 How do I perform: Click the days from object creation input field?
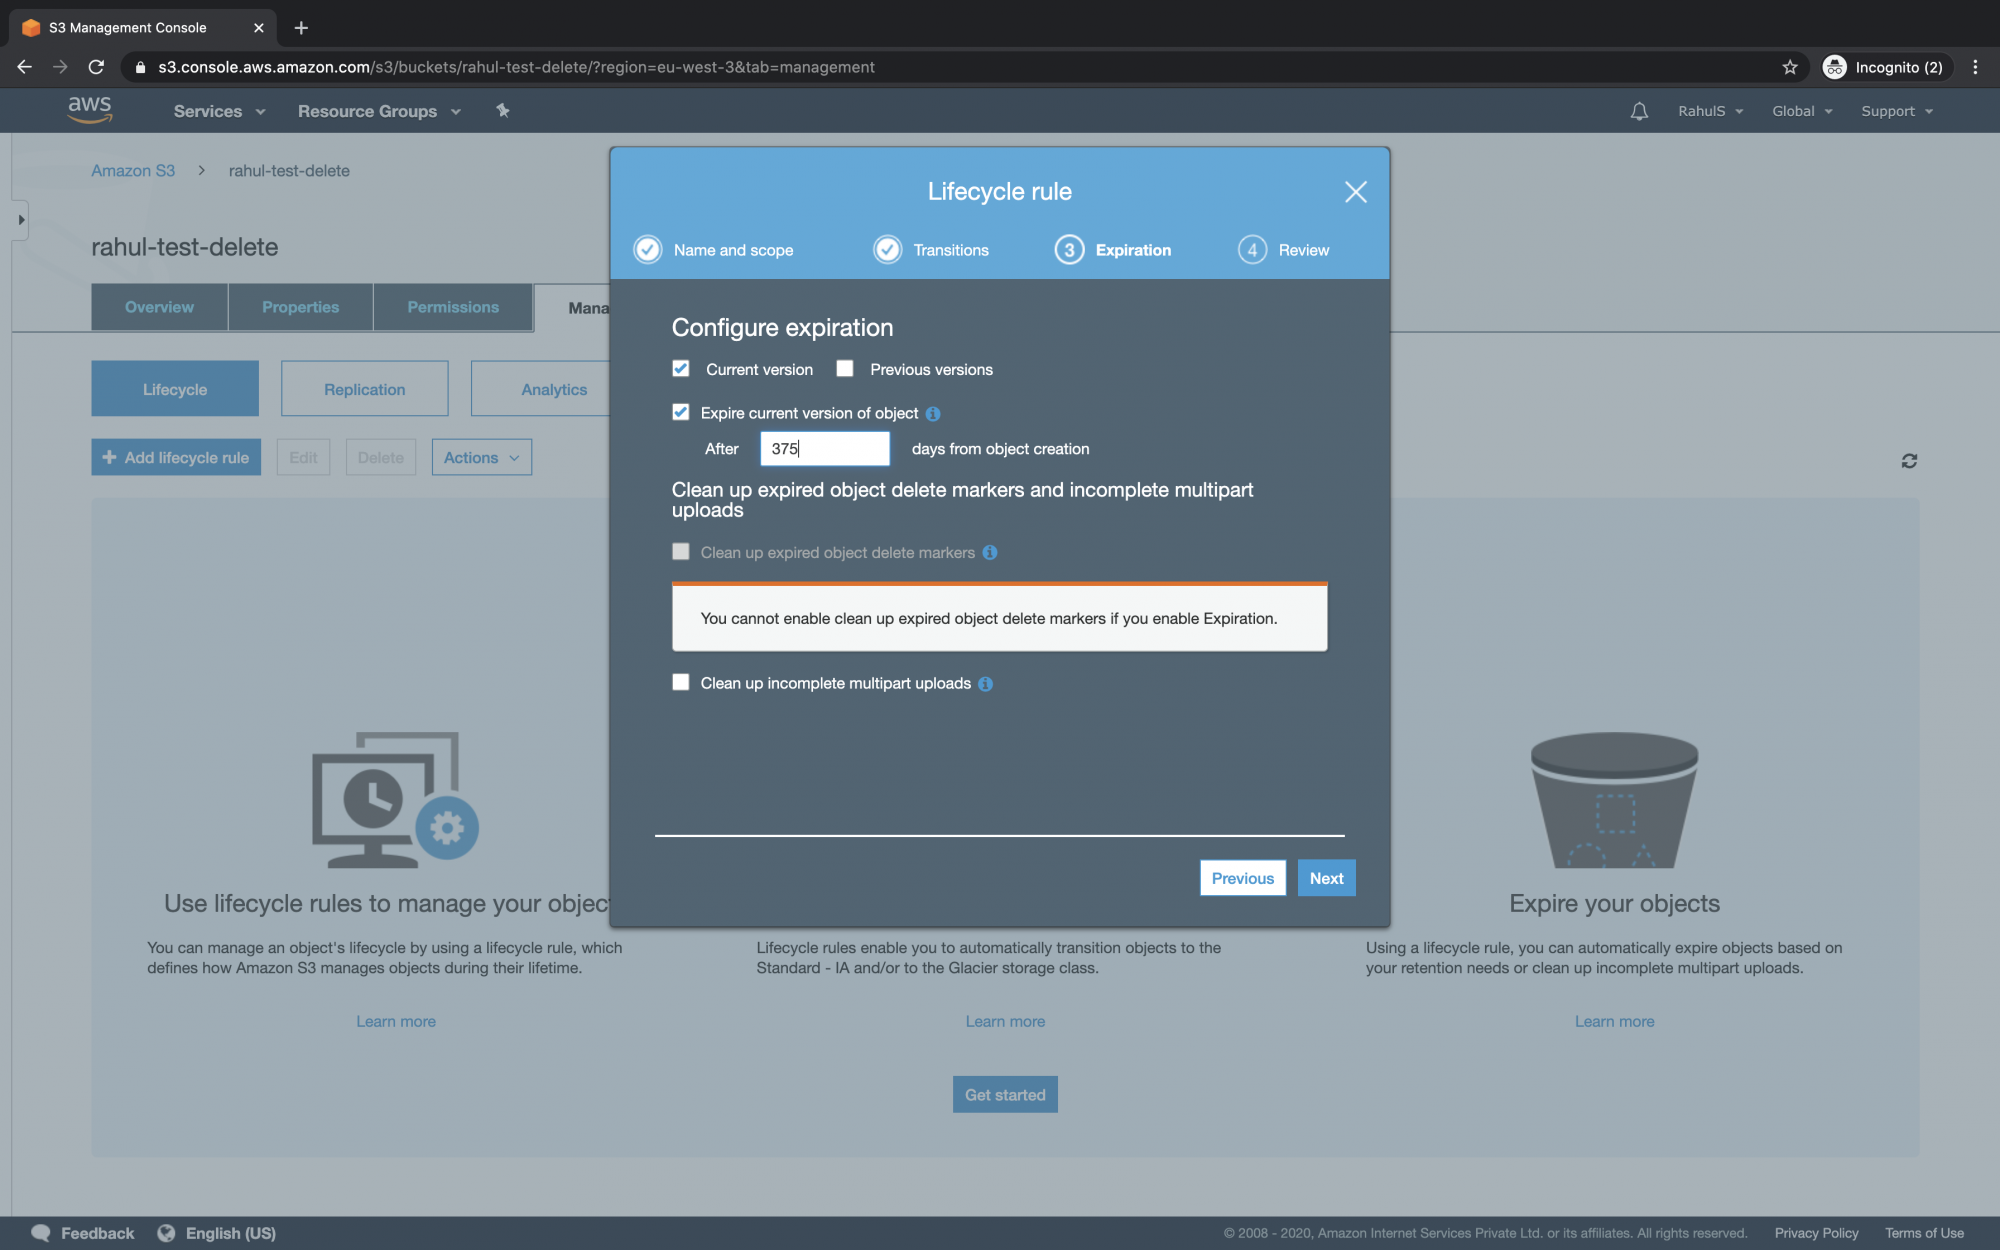tap(823, 448)
